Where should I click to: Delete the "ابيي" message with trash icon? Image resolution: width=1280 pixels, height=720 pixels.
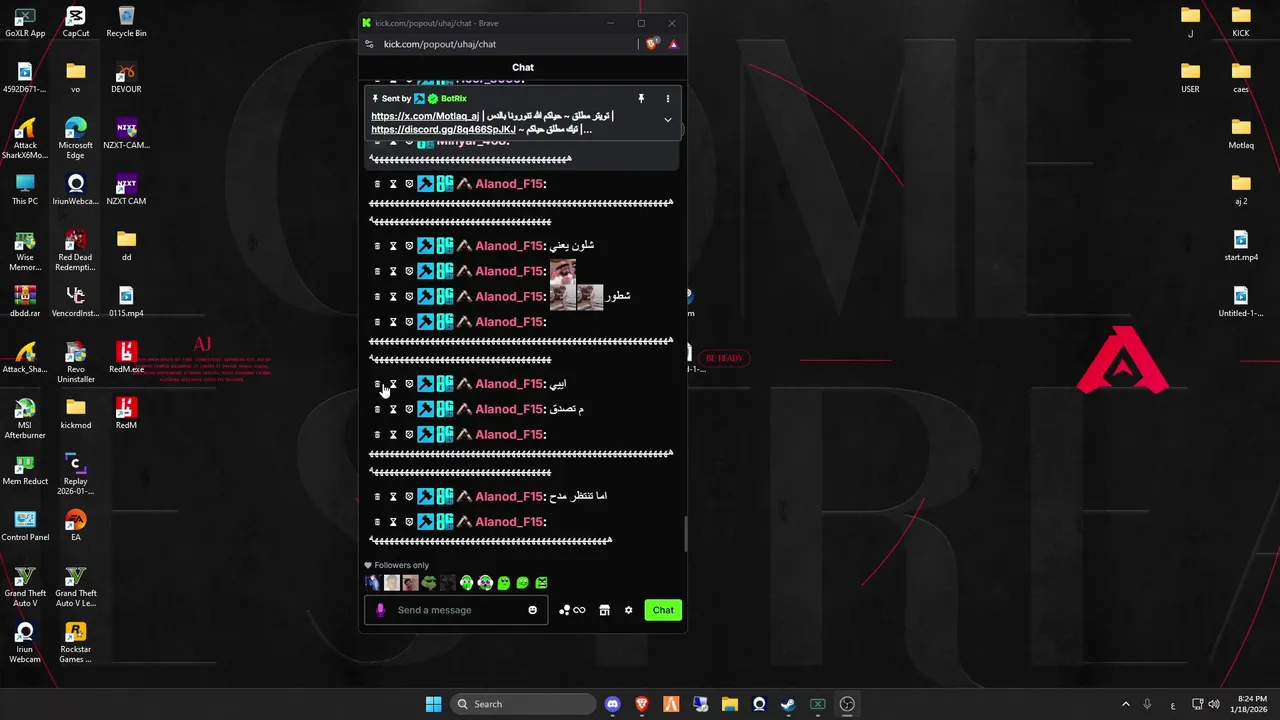377,384
